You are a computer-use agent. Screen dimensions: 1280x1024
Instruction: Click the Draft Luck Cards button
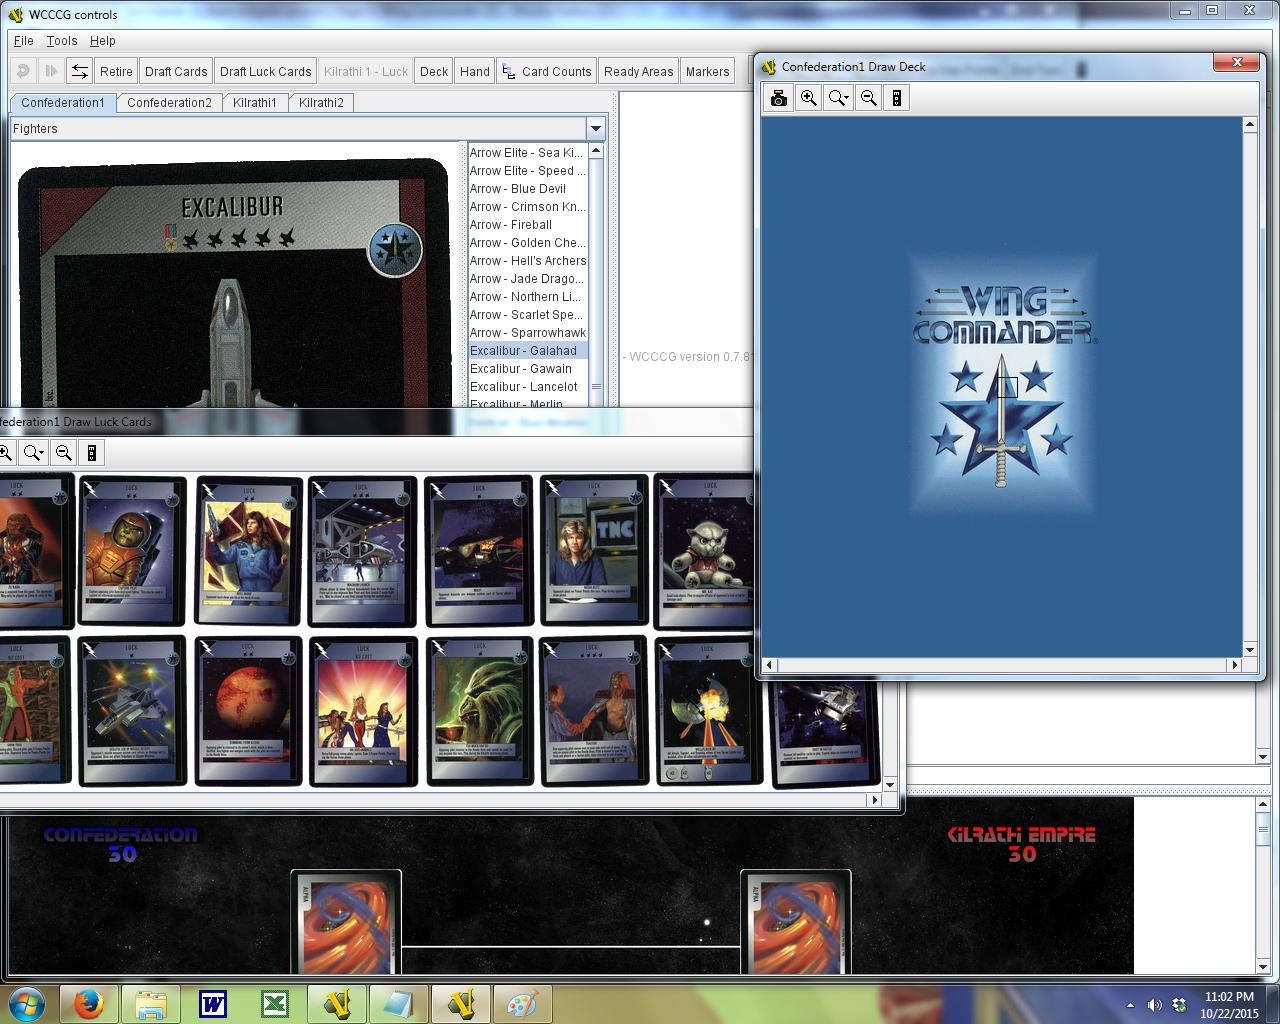[x=265, y=71]
